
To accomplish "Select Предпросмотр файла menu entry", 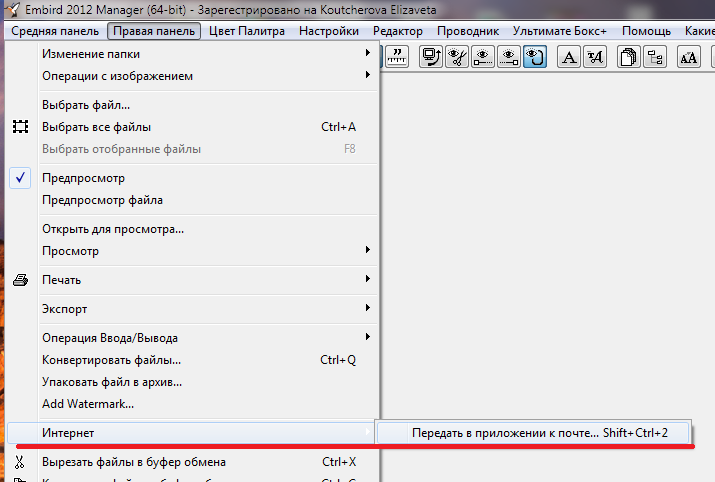I will pyautogui.click(x=192, y=200).
